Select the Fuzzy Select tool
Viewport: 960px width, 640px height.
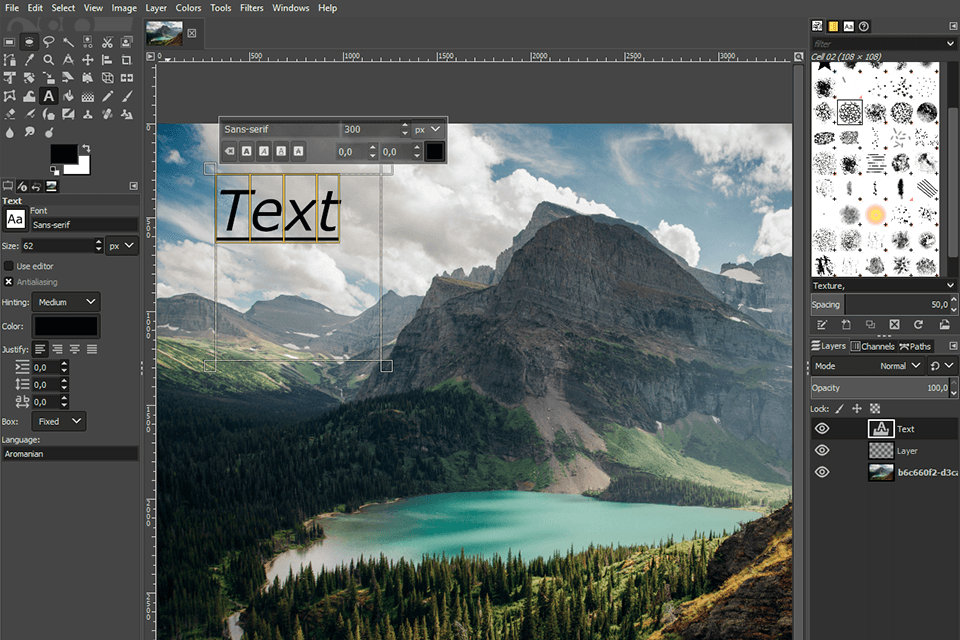pos(67,43)
